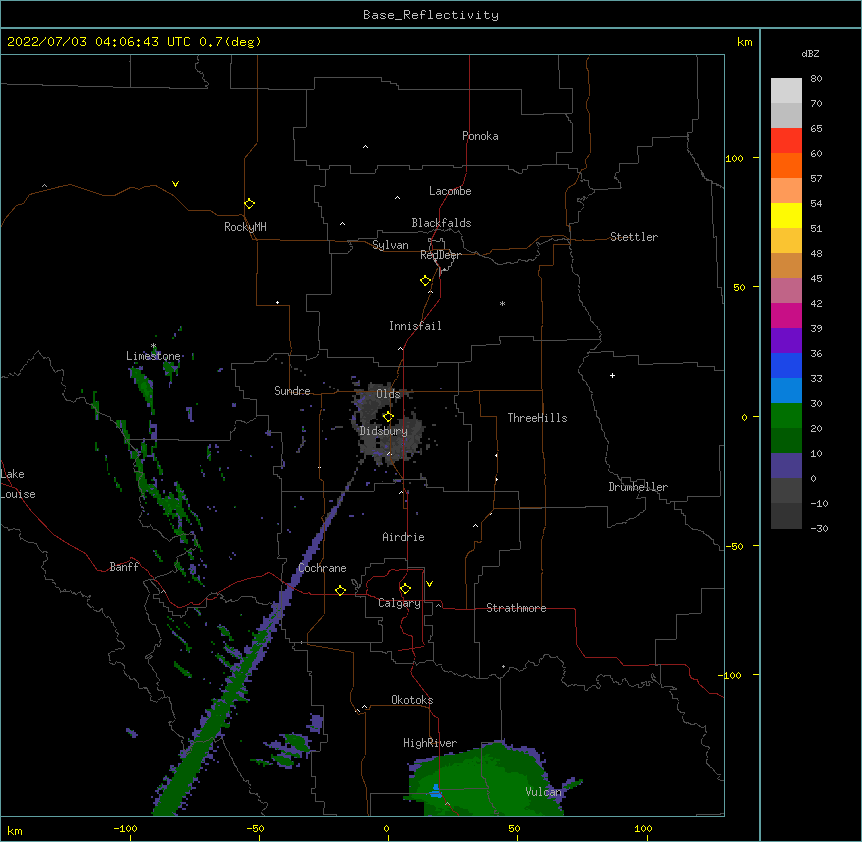862x842 pixels.
Task: Click the Innisfail town label
Action: pos(415,326)
